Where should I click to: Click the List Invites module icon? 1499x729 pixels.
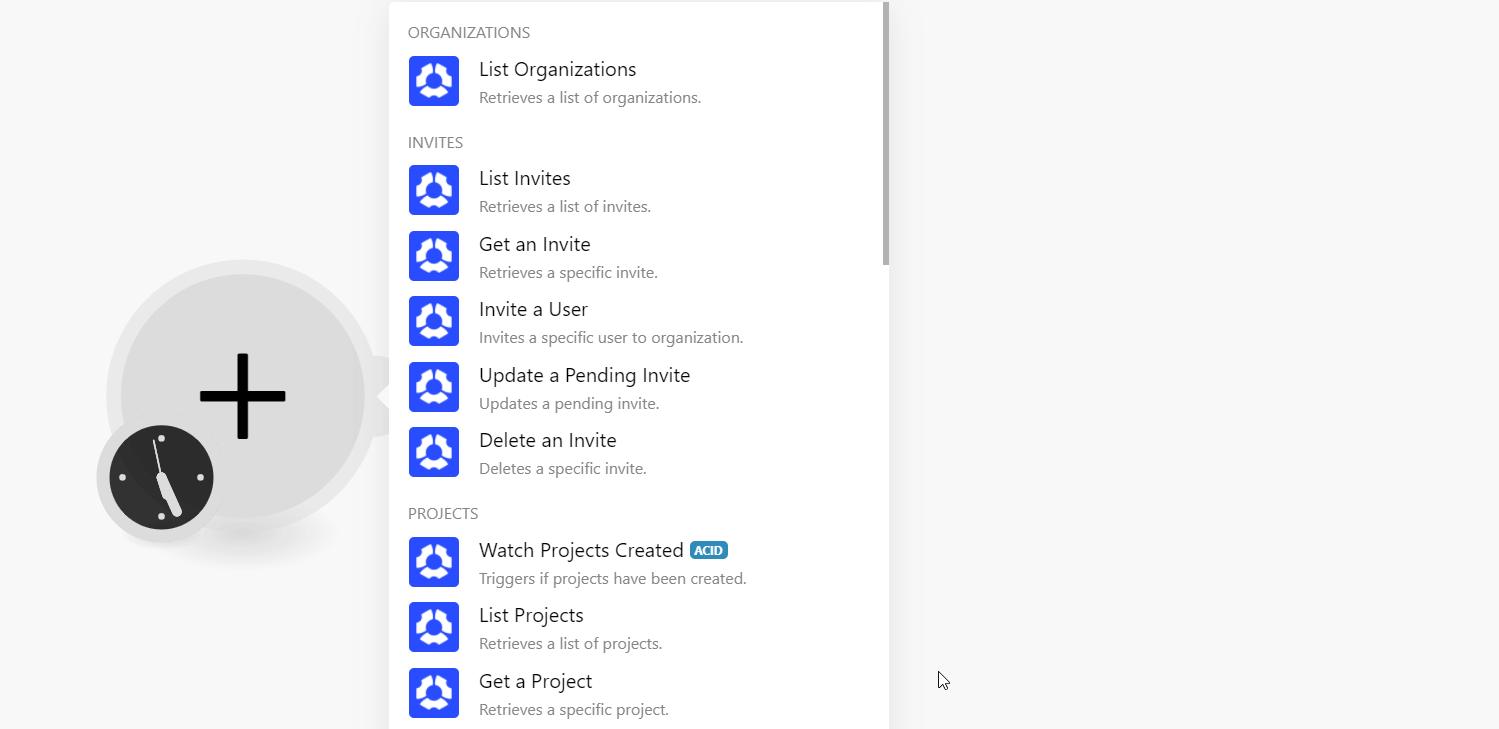433,190
